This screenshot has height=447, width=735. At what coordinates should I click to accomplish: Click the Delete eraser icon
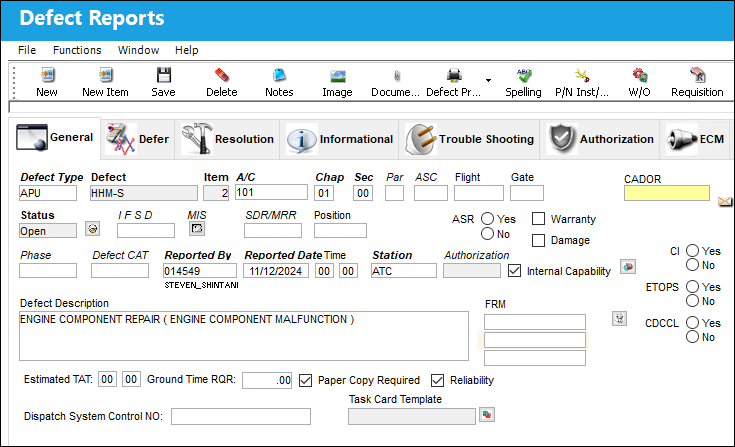[222, 75]
